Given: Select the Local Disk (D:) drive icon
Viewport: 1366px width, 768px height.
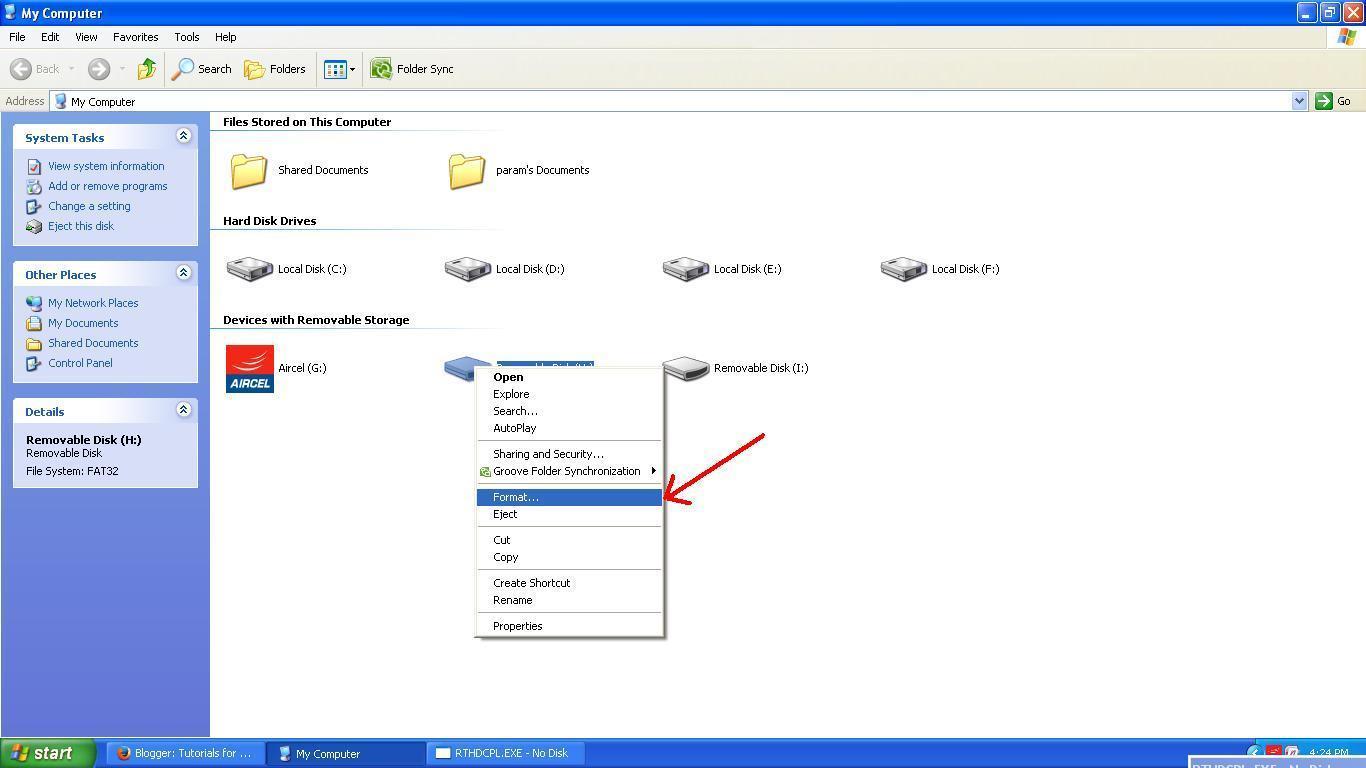Looking at the screenshot, I should tap(467, 269).
